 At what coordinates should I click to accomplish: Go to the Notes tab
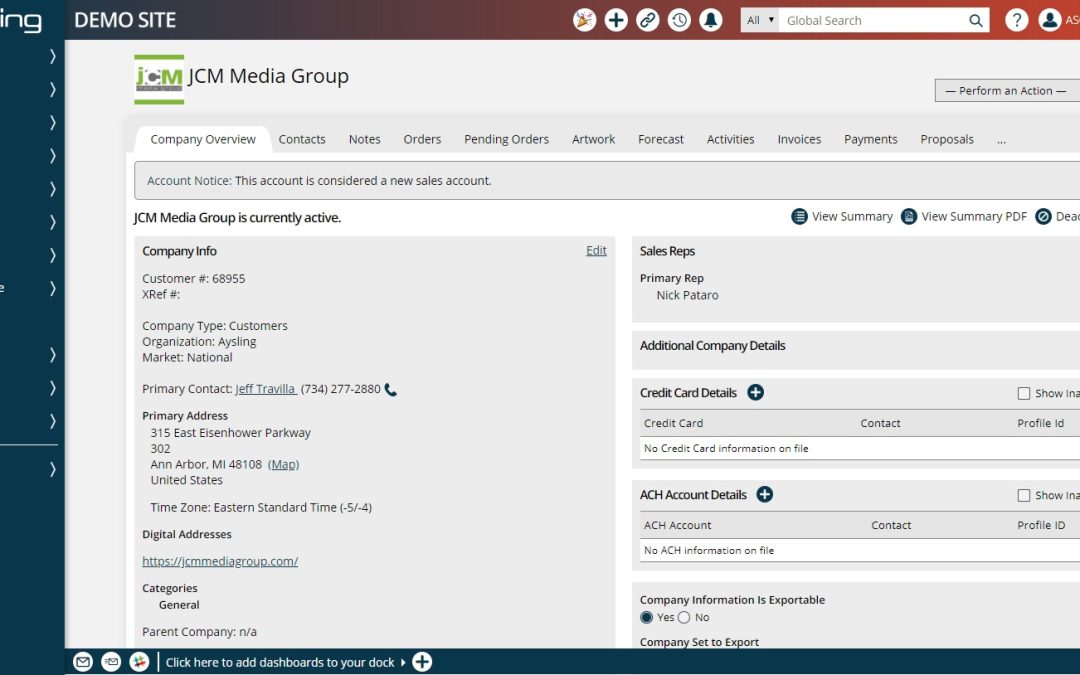364,139
